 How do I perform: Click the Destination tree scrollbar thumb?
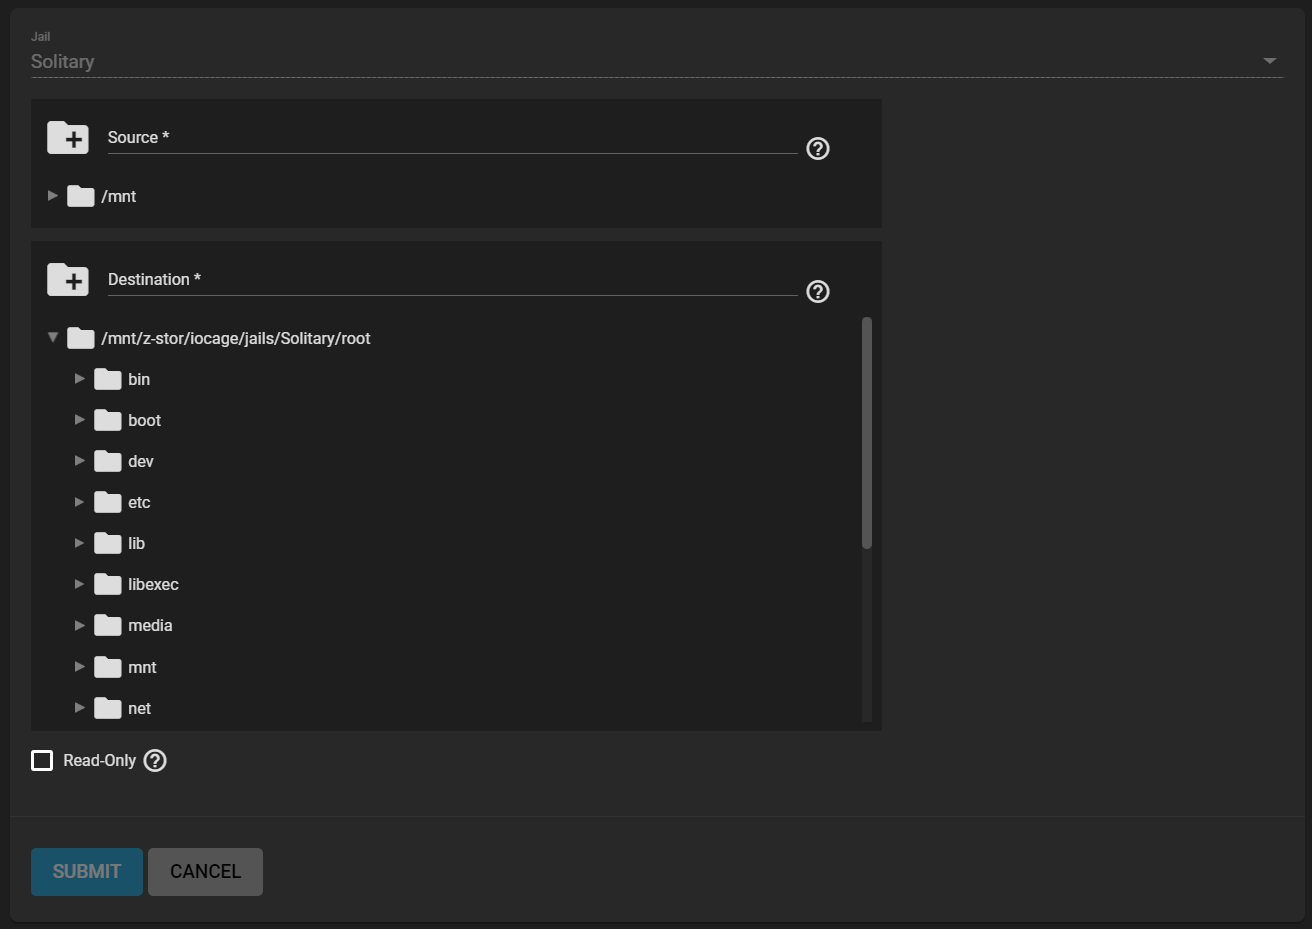866,433
